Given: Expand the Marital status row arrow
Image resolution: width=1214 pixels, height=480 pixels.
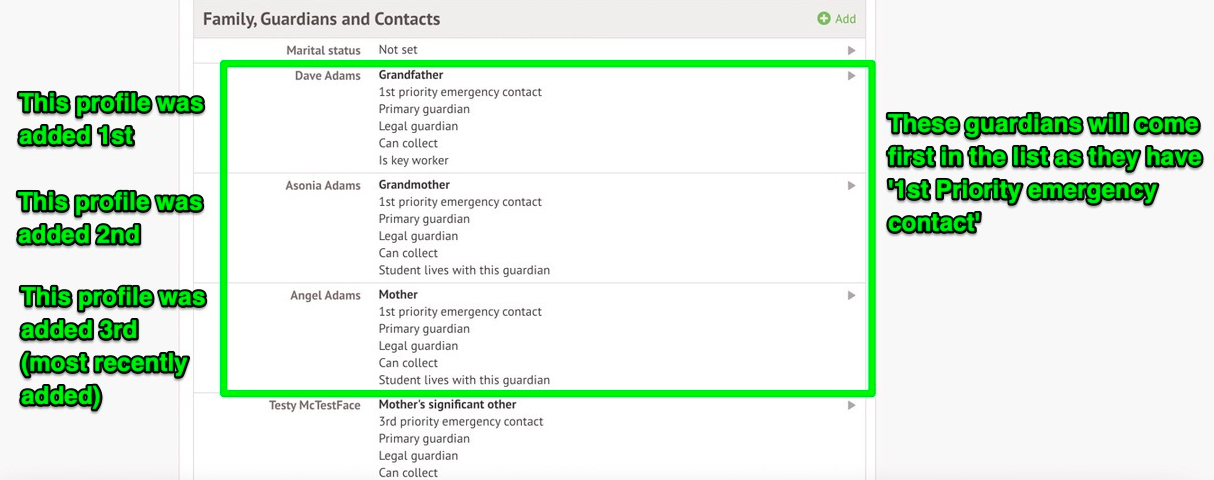Looking at the screenshot, I should [851, 50].
